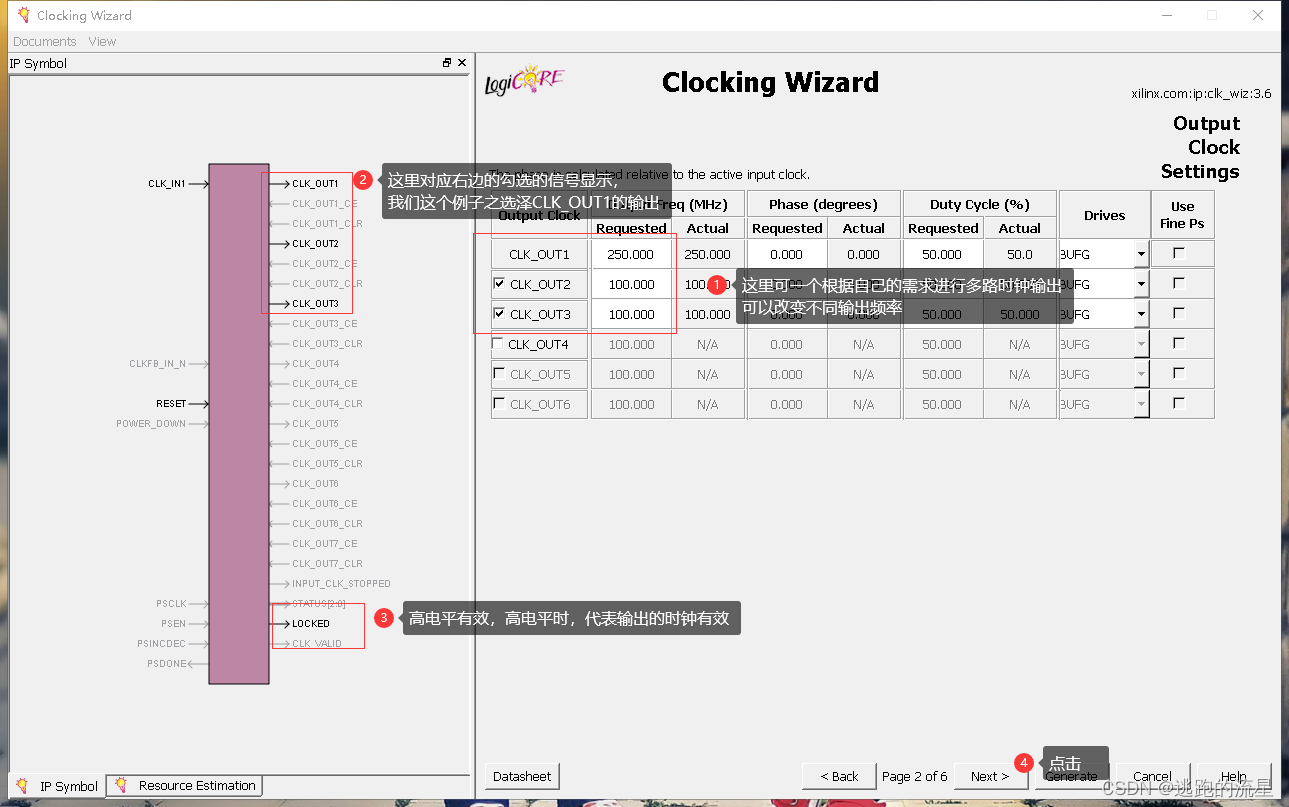The height and width of the screenshot is (807, 1289).
Task: Click the Help button
Action: click(1234, 776)
